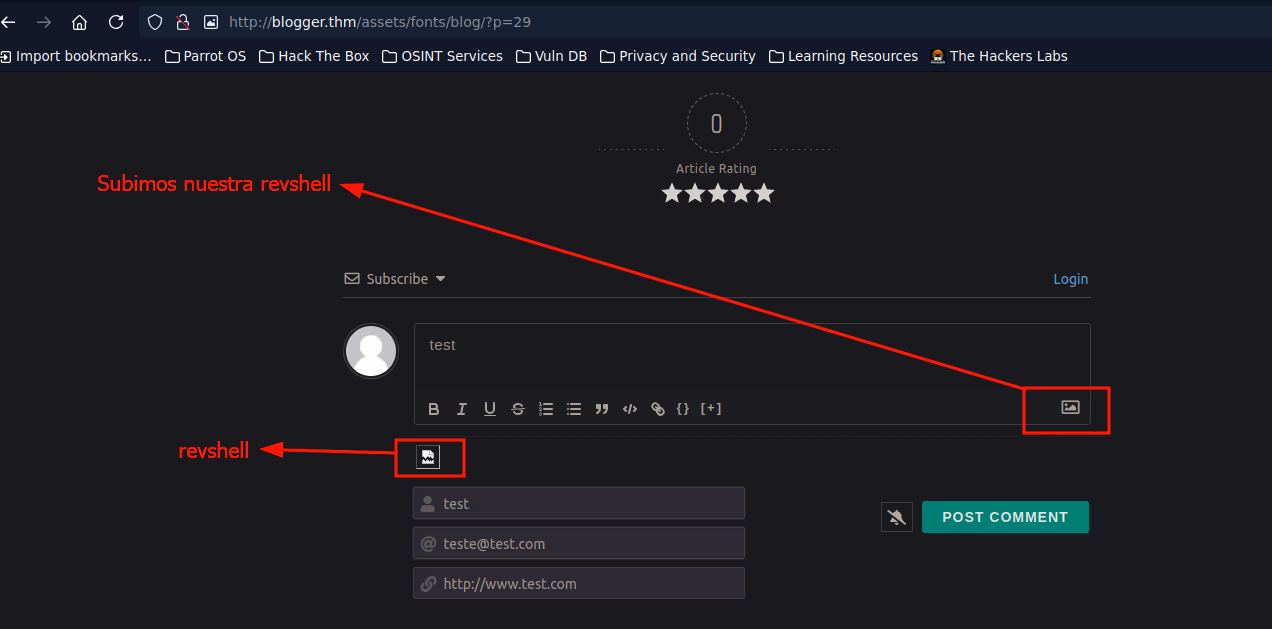Viewport: 1272px width, 629px height.
Task: Rate the article with the fifth star
Action: click(x=764, y=193)
